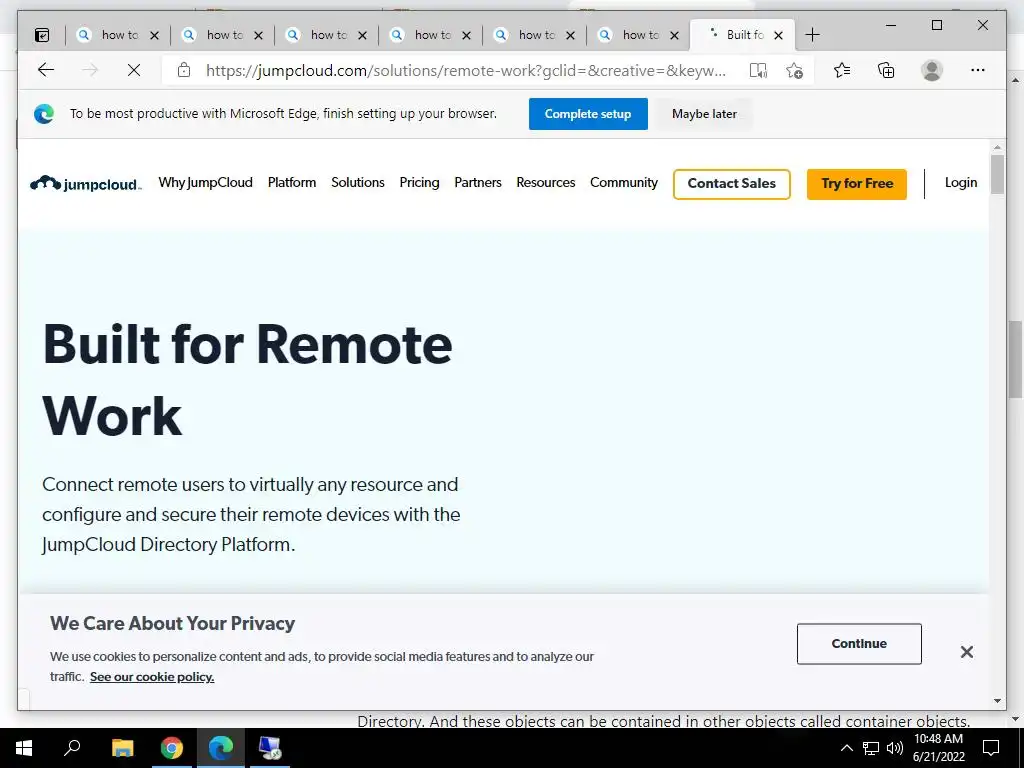1024x768 pixels.
Task: Open the Favorites list icon
Action: click(842, 70)
